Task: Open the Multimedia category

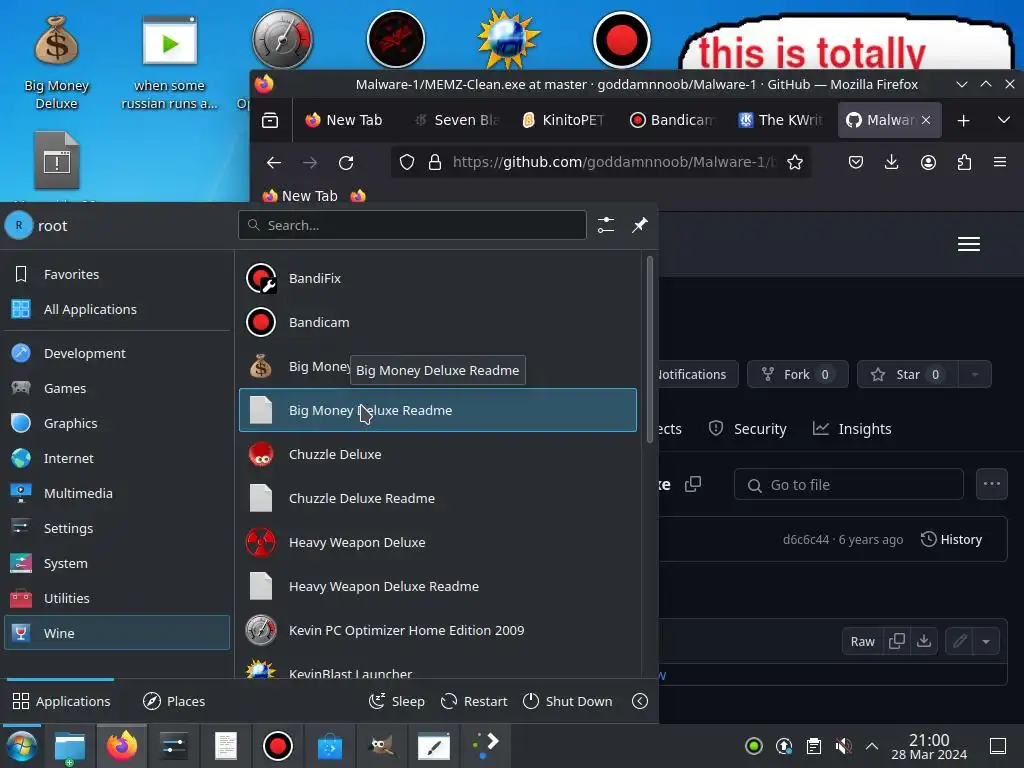Action: [117, 493]
